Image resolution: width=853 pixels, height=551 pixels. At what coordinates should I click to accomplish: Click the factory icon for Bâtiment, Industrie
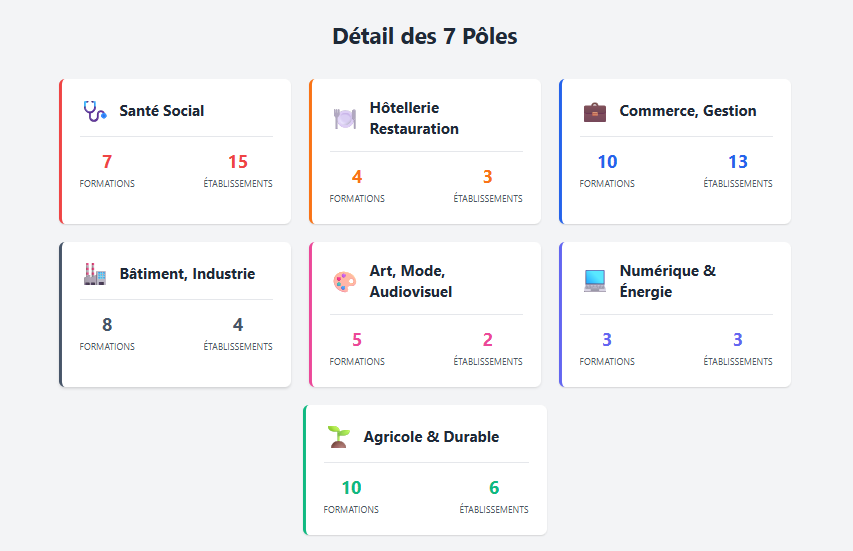tap(94, 274)
